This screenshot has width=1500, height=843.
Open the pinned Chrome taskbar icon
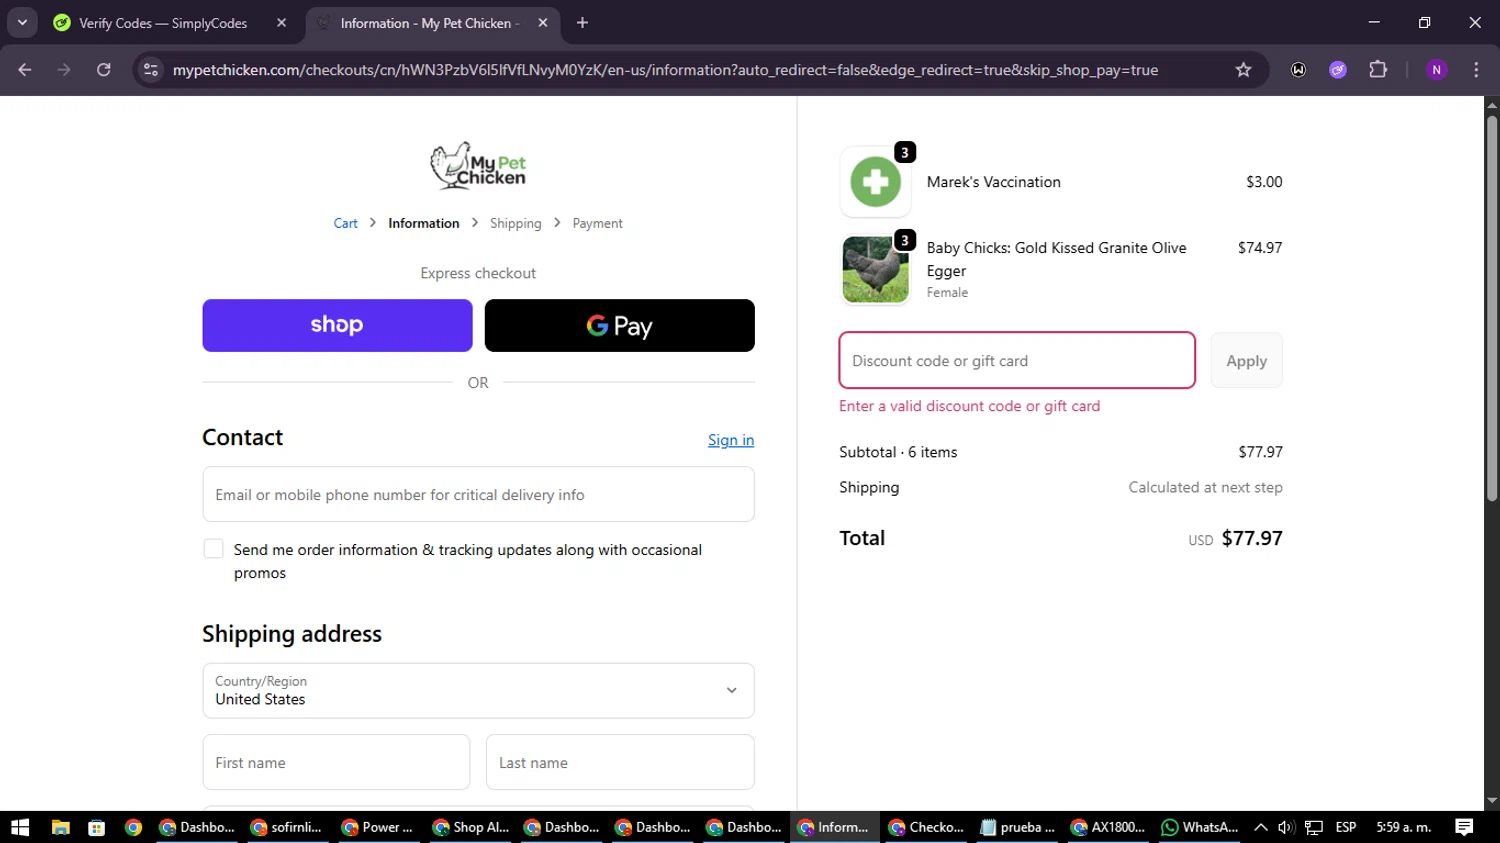point(133,827)
